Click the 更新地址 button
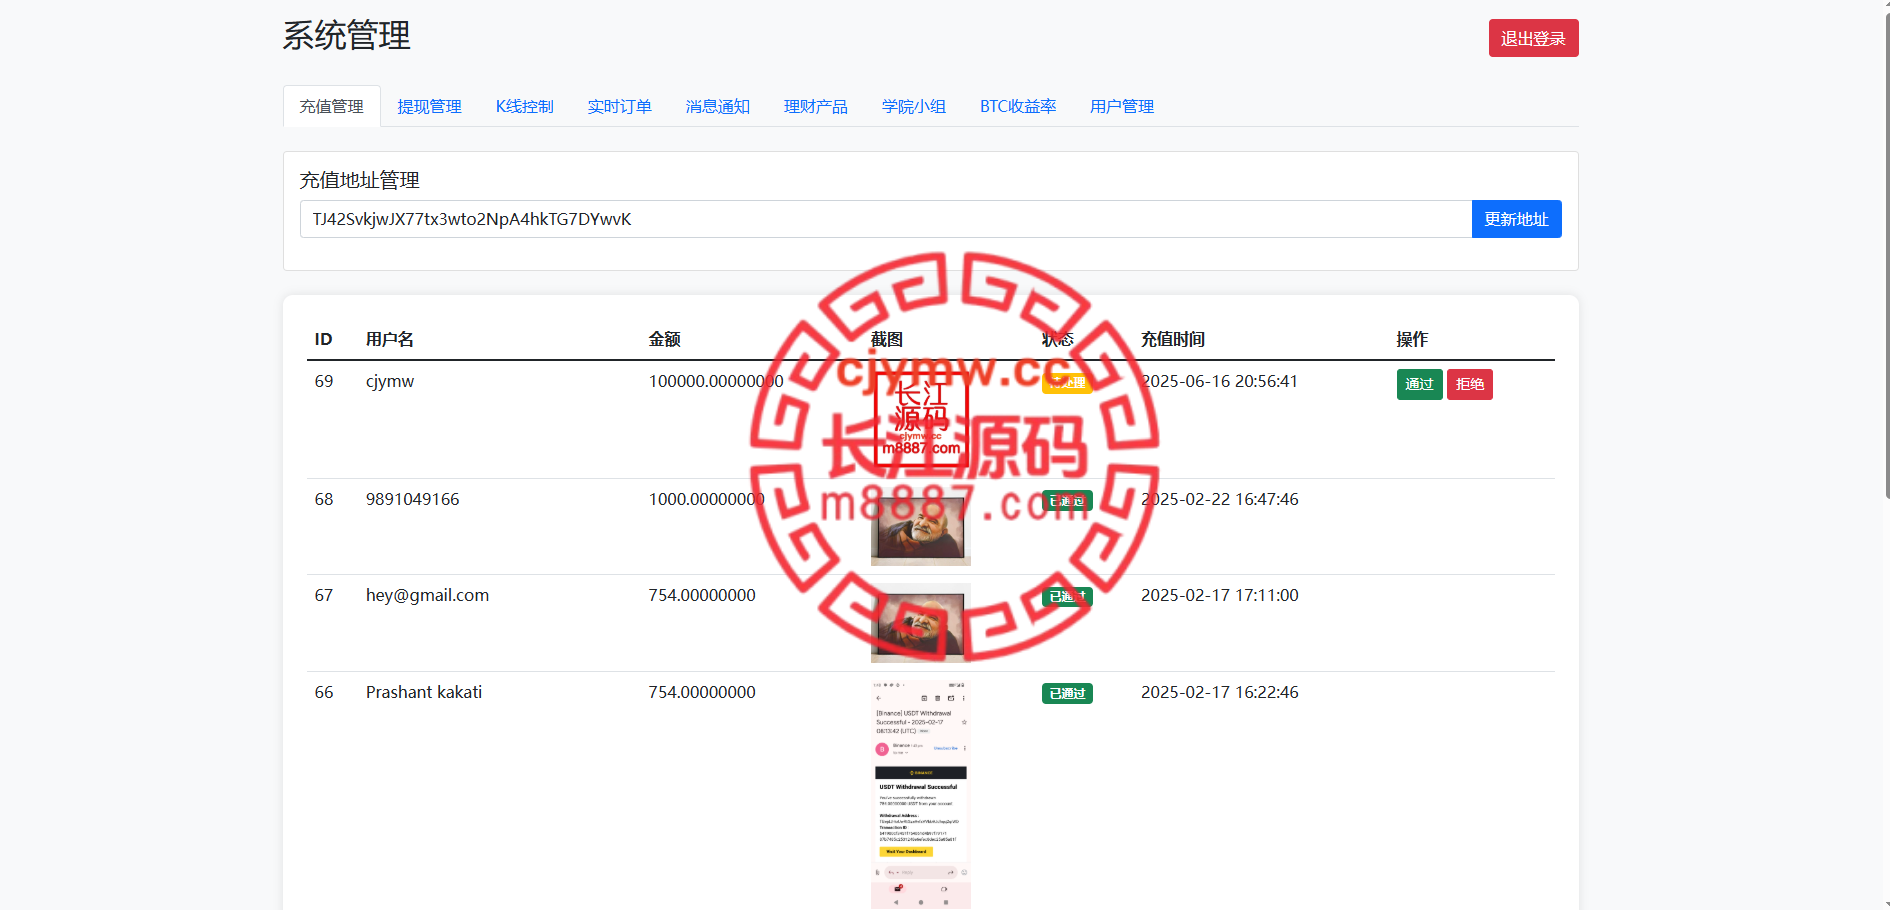 [1517, 219]
